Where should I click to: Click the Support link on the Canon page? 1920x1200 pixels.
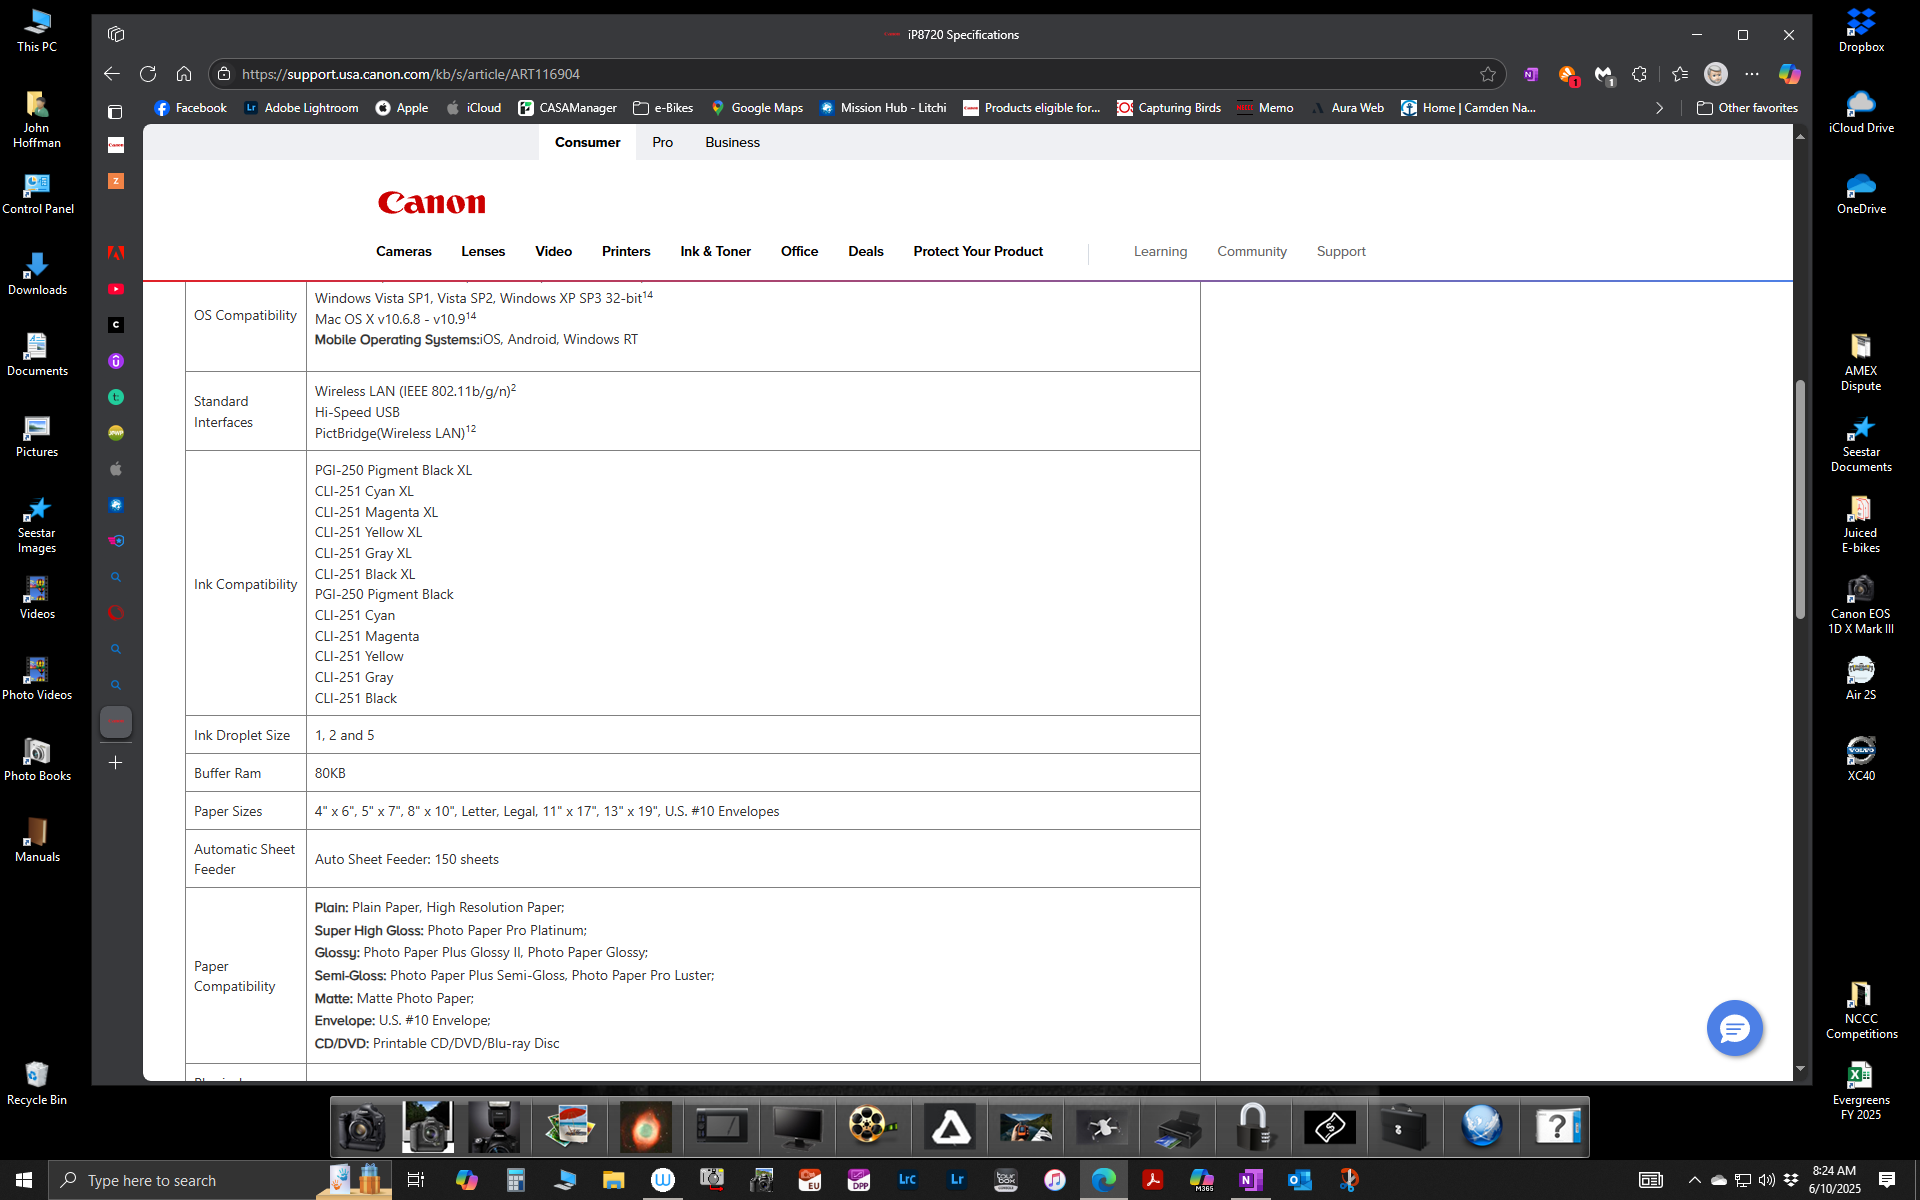1340,252
